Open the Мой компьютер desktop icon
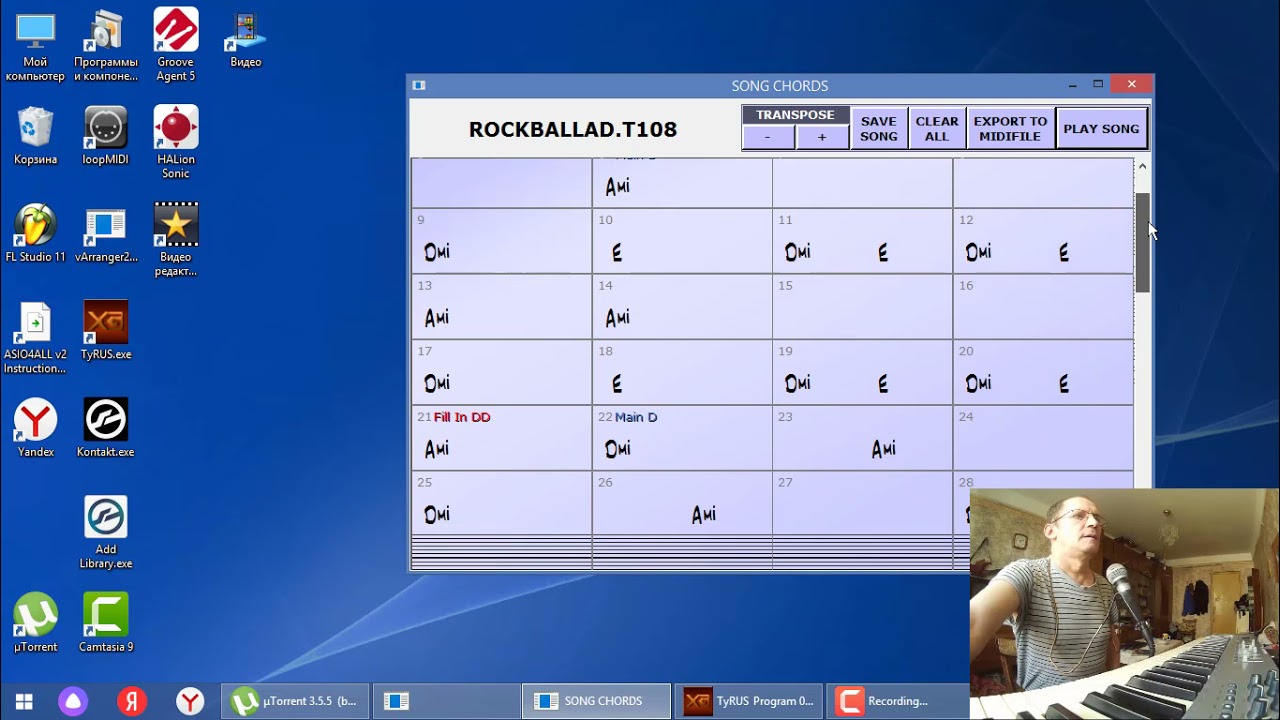This screenshot has width=1280, height=720. pos(35,46)
